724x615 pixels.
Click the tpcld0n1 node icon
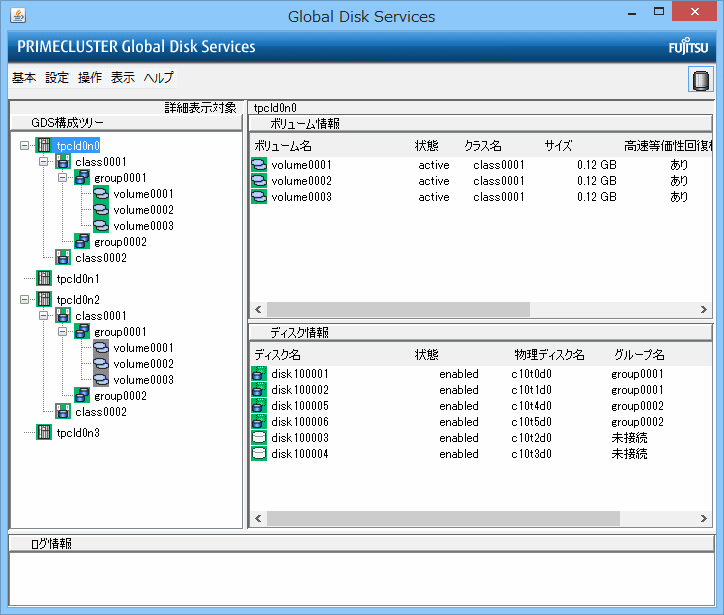(44, 278)
